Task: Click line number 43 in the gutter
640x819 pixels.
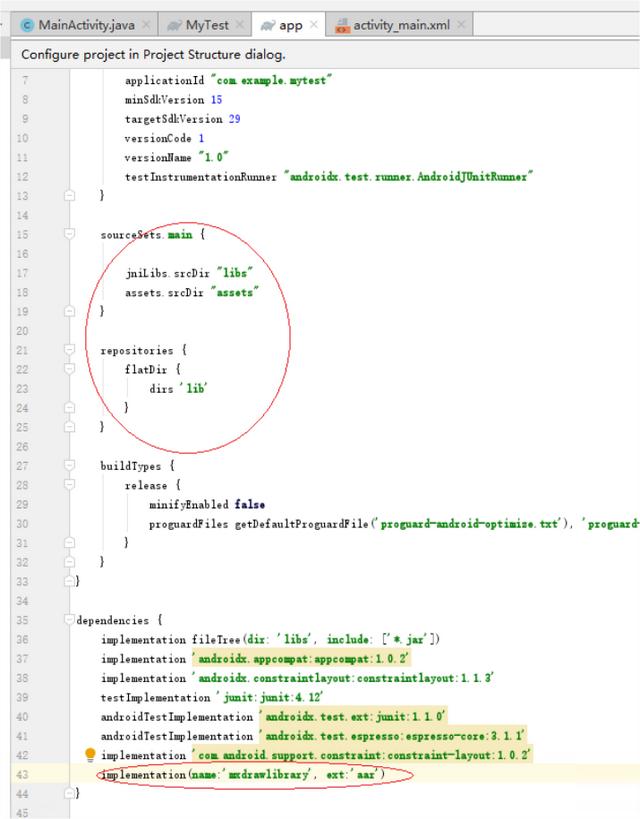Action: (x=22, y=775)
